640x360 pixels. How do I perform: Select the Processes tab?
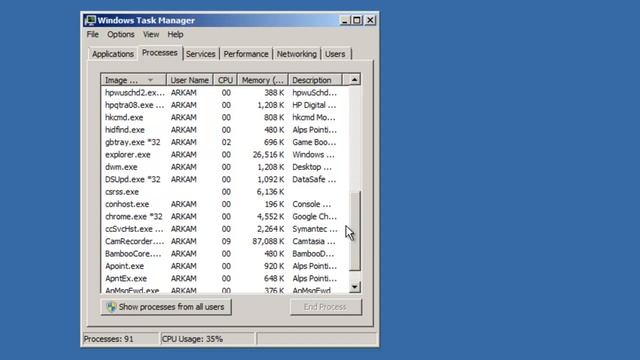[x=160, y=53]
